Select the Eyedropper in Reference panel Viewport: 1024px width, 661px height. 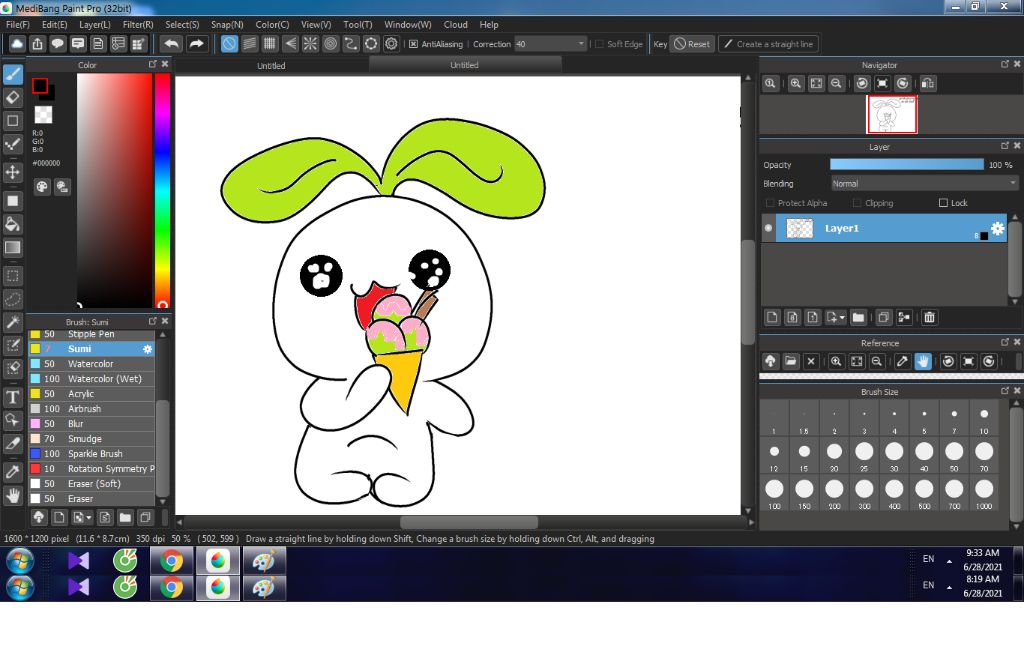902,361
